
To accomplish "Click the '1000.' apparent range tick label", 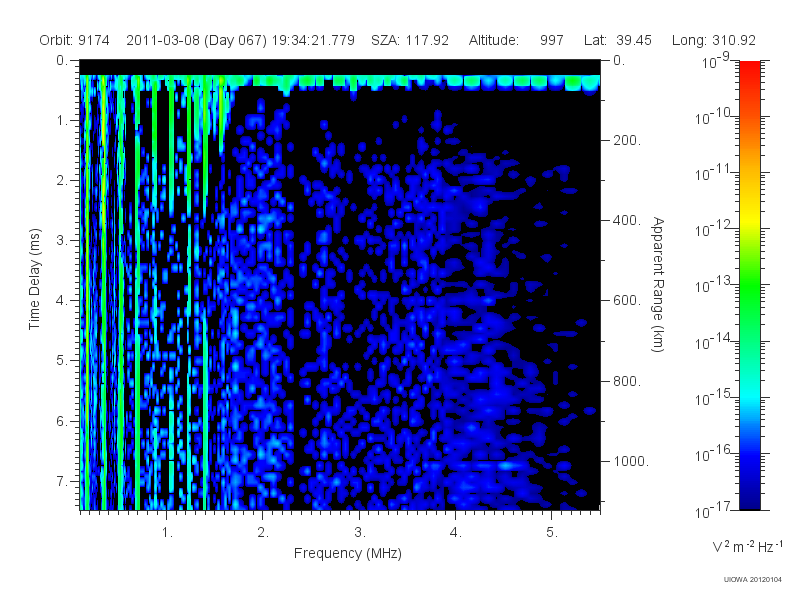I will [630, 461].
